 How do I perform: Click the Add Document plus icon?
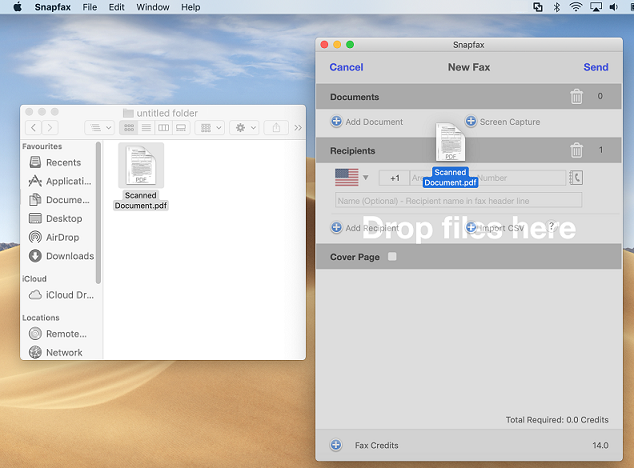(336, 121)
